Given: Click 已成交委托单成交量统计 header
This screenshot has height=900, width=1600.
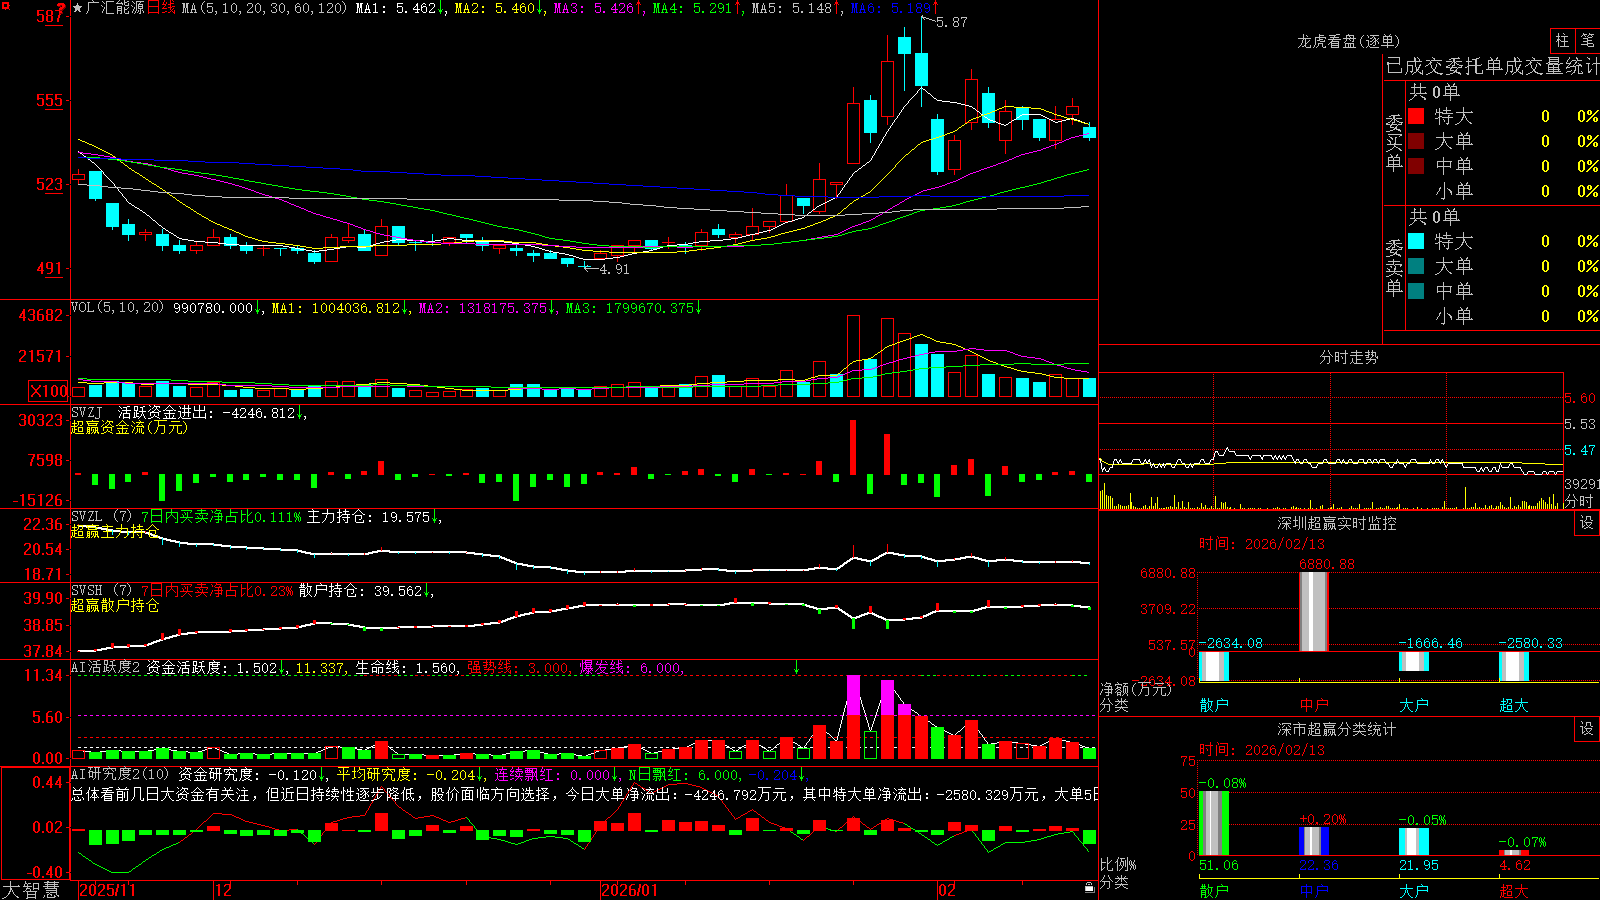Looking at the screenshot, I should [x=1492, y=66].
